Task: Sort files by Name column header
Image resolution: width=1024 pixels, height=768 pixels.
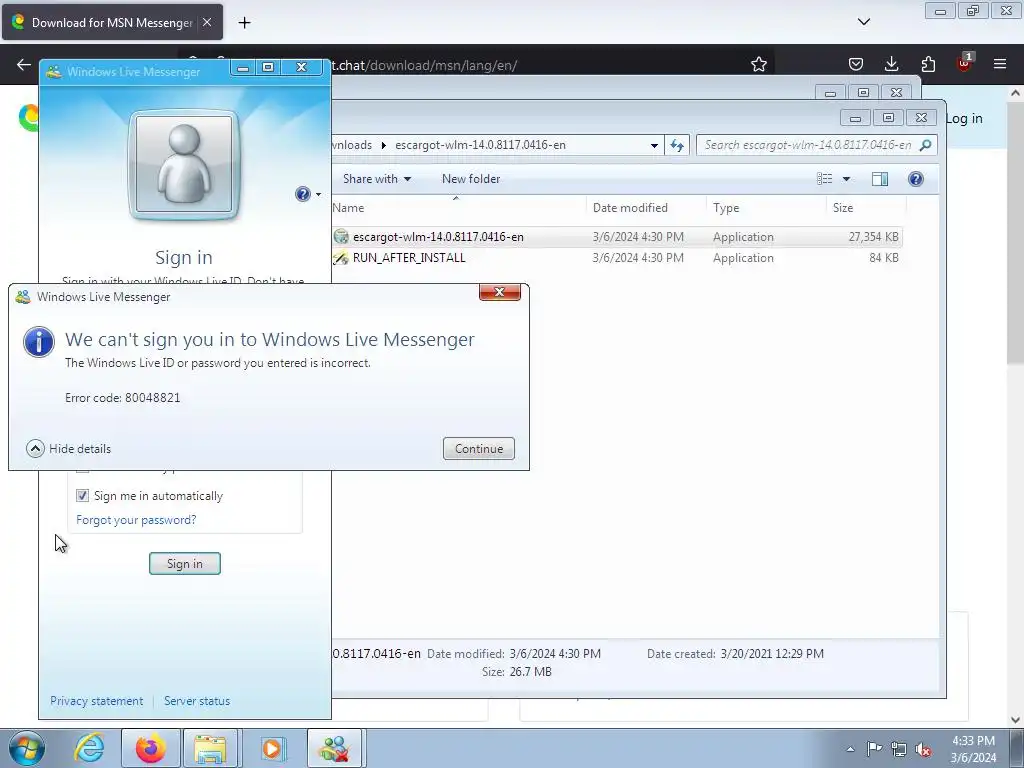Action: click(x=458, y=208)
